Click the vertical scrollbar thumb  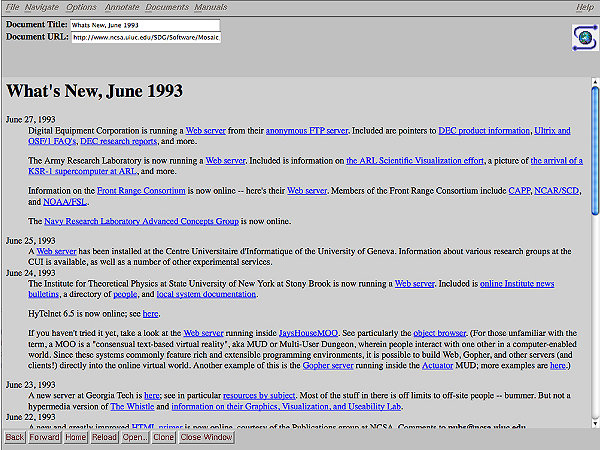click(595, 150)
